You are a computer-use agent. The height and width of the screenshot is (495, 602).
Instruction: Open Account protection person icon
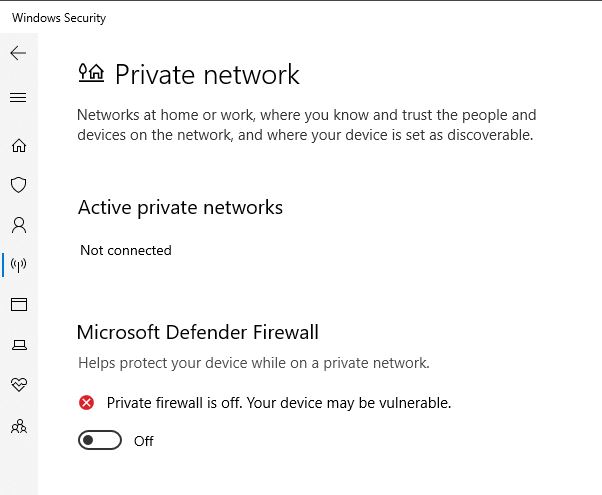click(x=18, y=225)
